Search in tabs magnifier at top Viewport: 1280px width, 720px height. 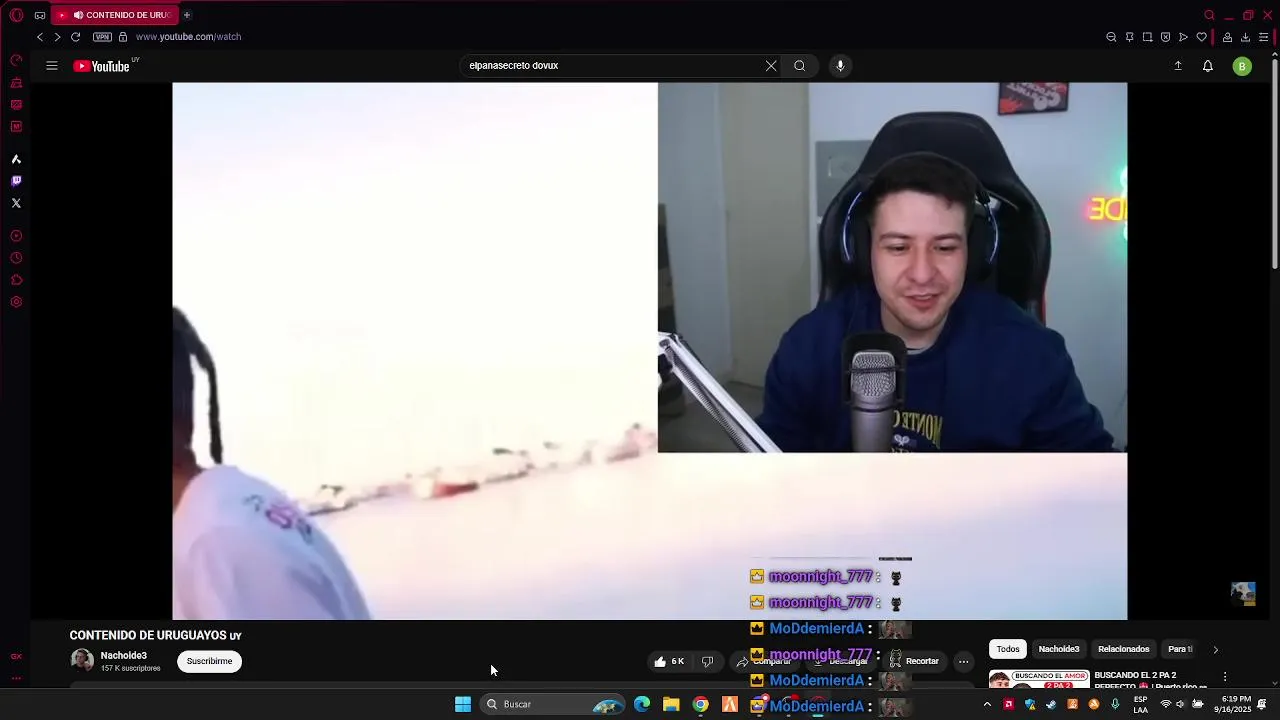(x=1210, y=15)
